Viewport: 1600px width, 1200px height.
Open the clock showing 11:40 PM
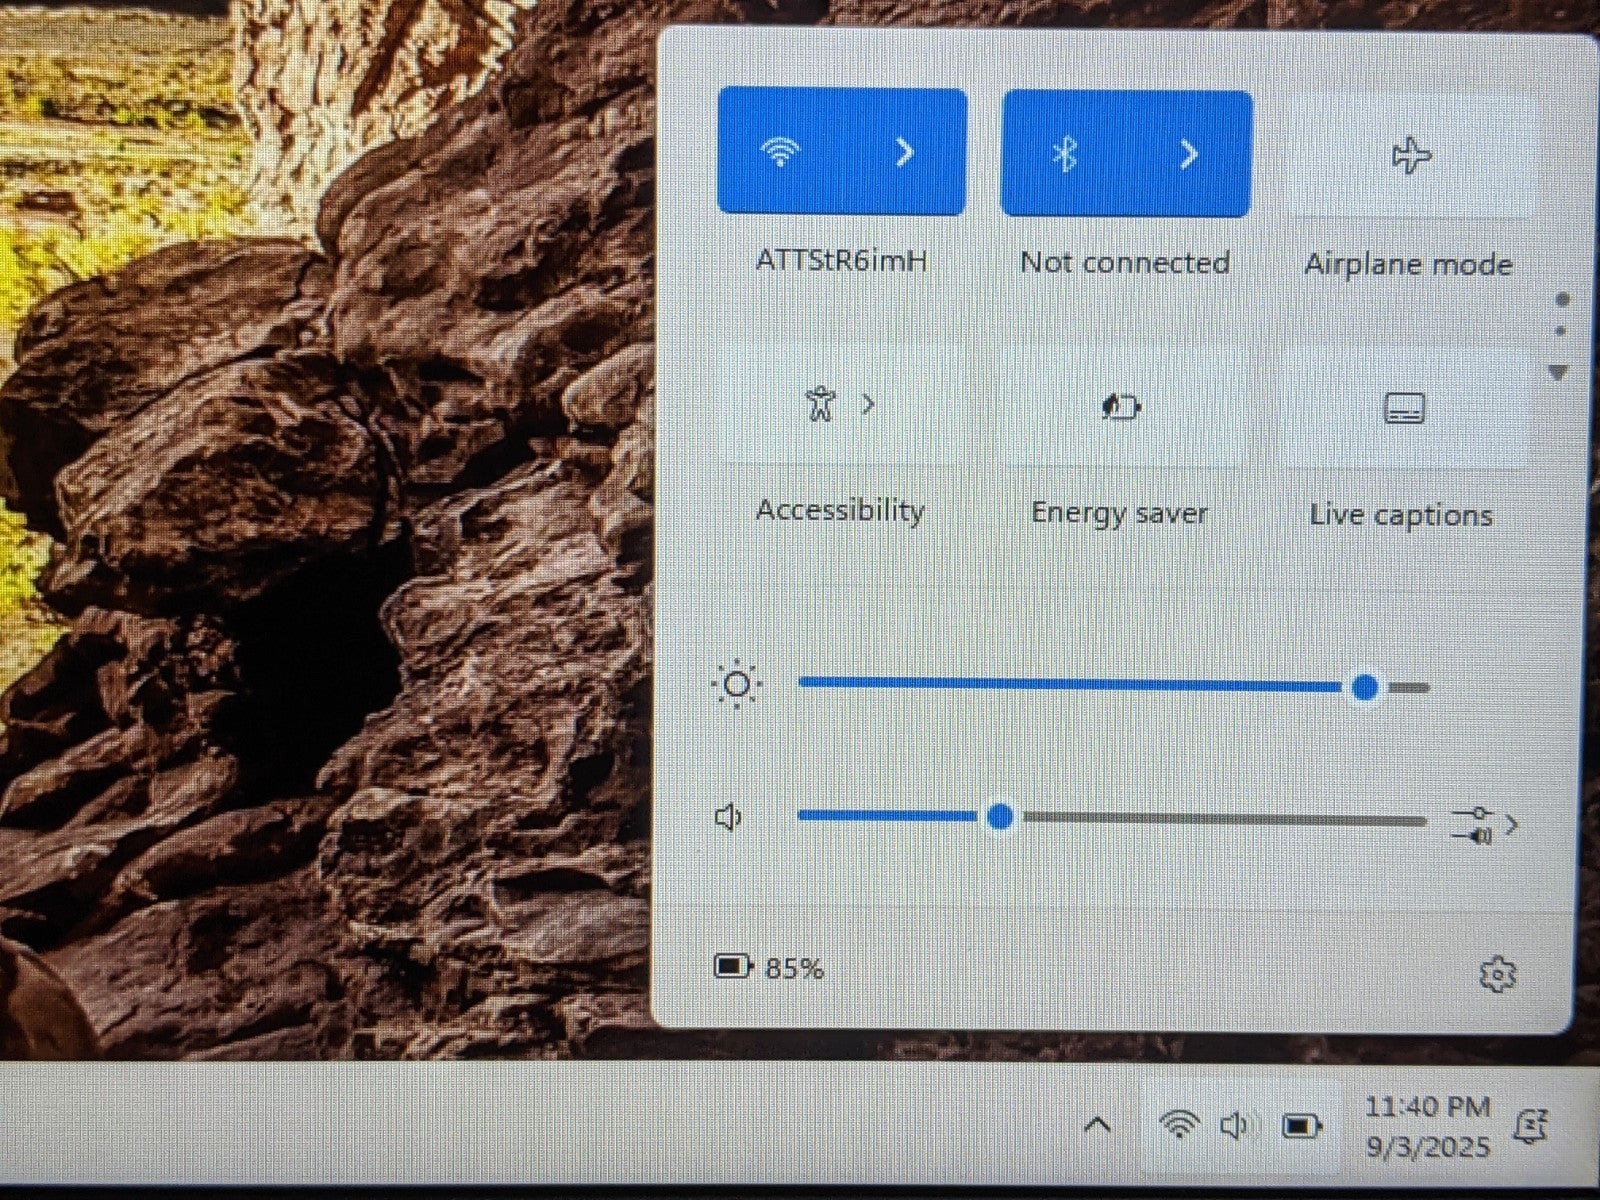[x=1428, y=1126]
